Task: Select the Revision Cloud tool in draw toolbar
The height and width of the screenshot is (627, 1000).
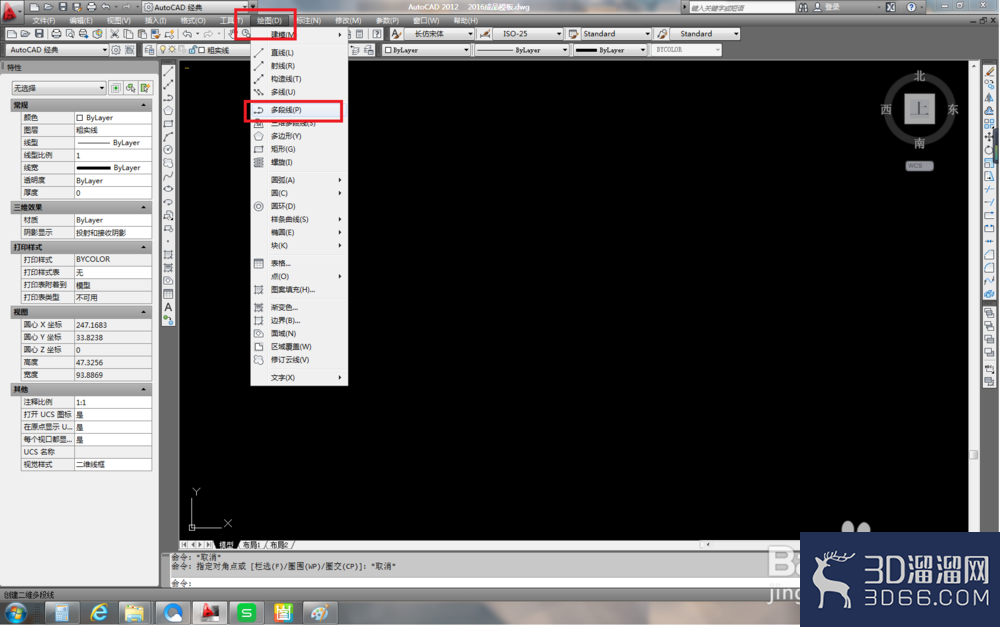Action: tap(168, 163)
